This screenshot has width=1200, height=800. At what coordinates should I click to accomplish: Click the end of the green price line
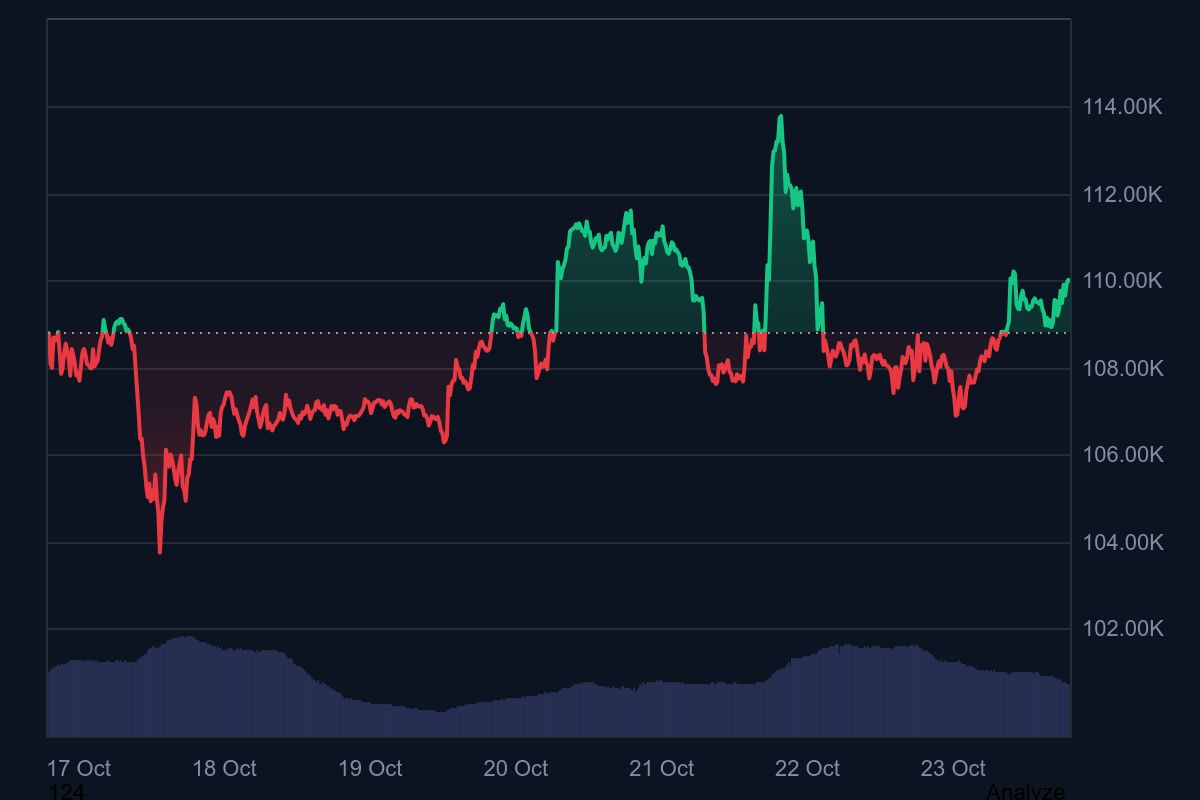[x=1068, y=280]
